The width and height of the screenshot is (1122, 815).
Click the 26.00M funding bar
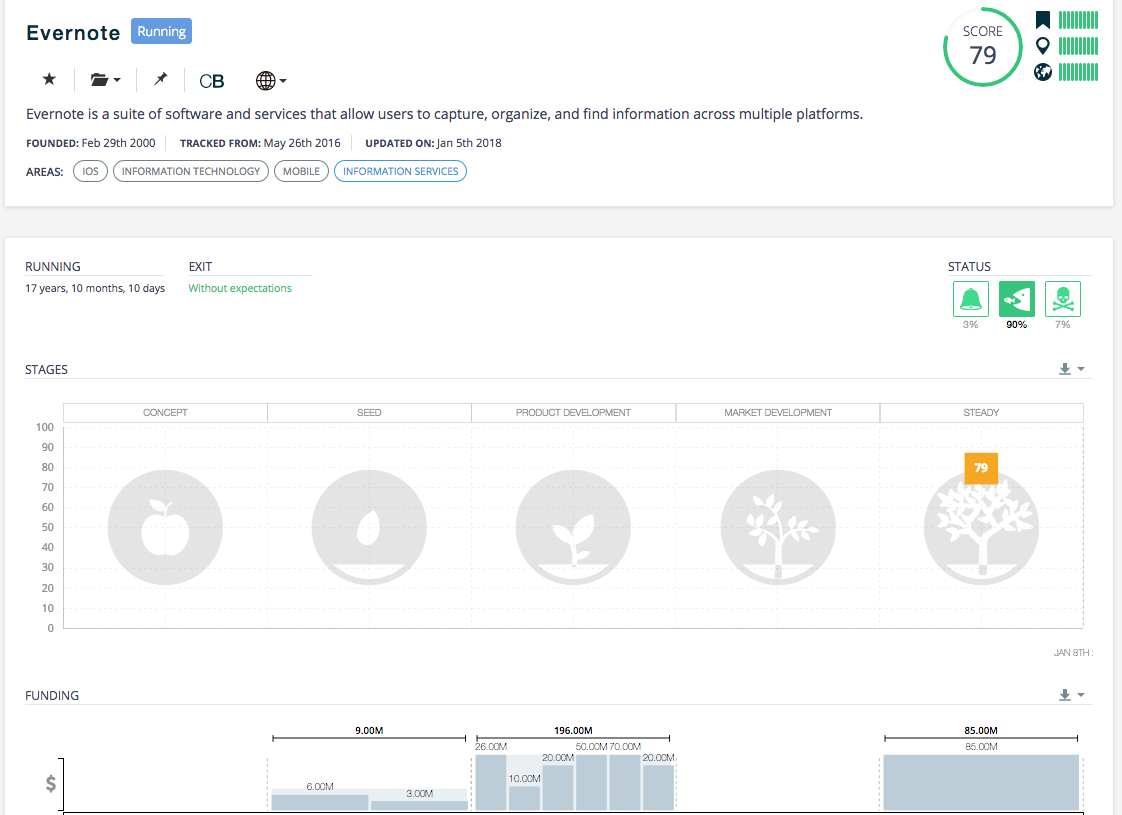pyautogui.click(x=491, y=782)
